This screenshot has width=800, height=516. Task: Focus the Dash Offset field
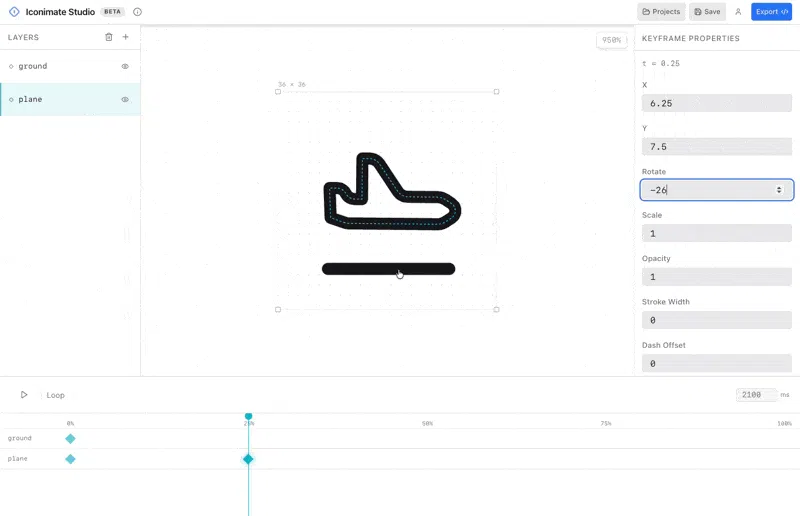pyautogui.click(x=716, y=363)
